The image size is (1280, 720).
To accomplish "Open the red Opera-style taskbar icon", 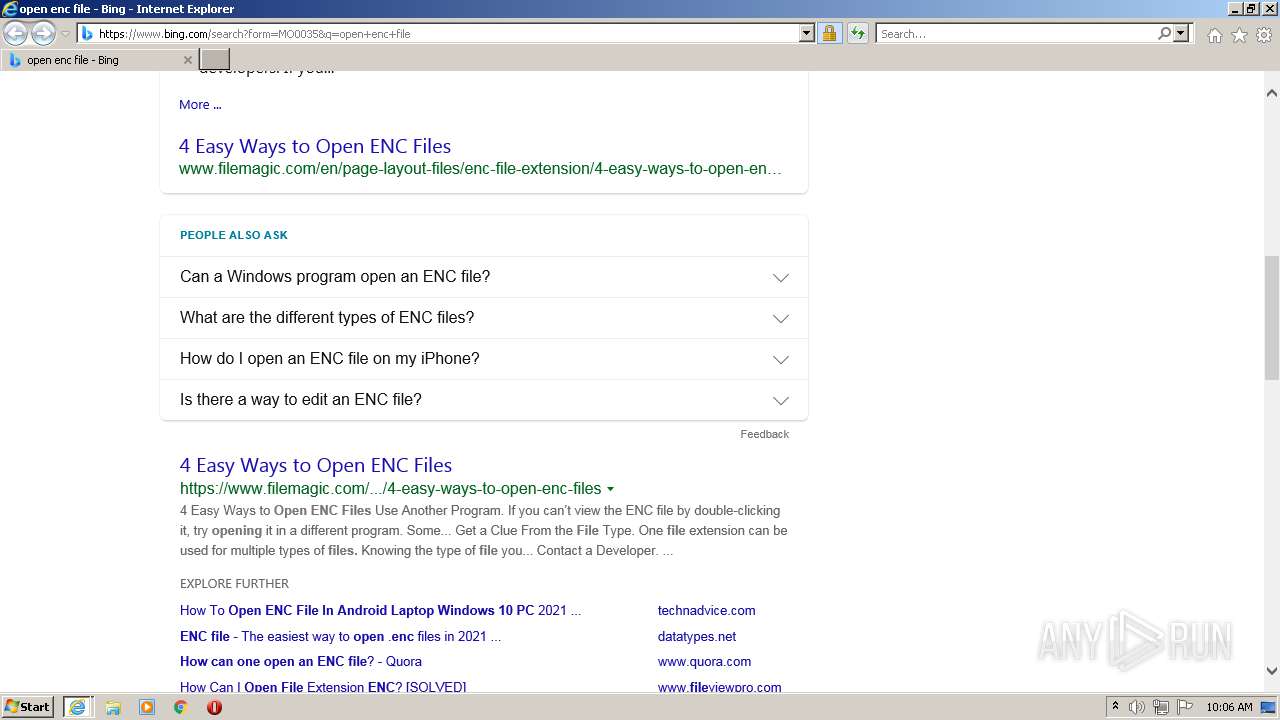I will coord(214,707).
